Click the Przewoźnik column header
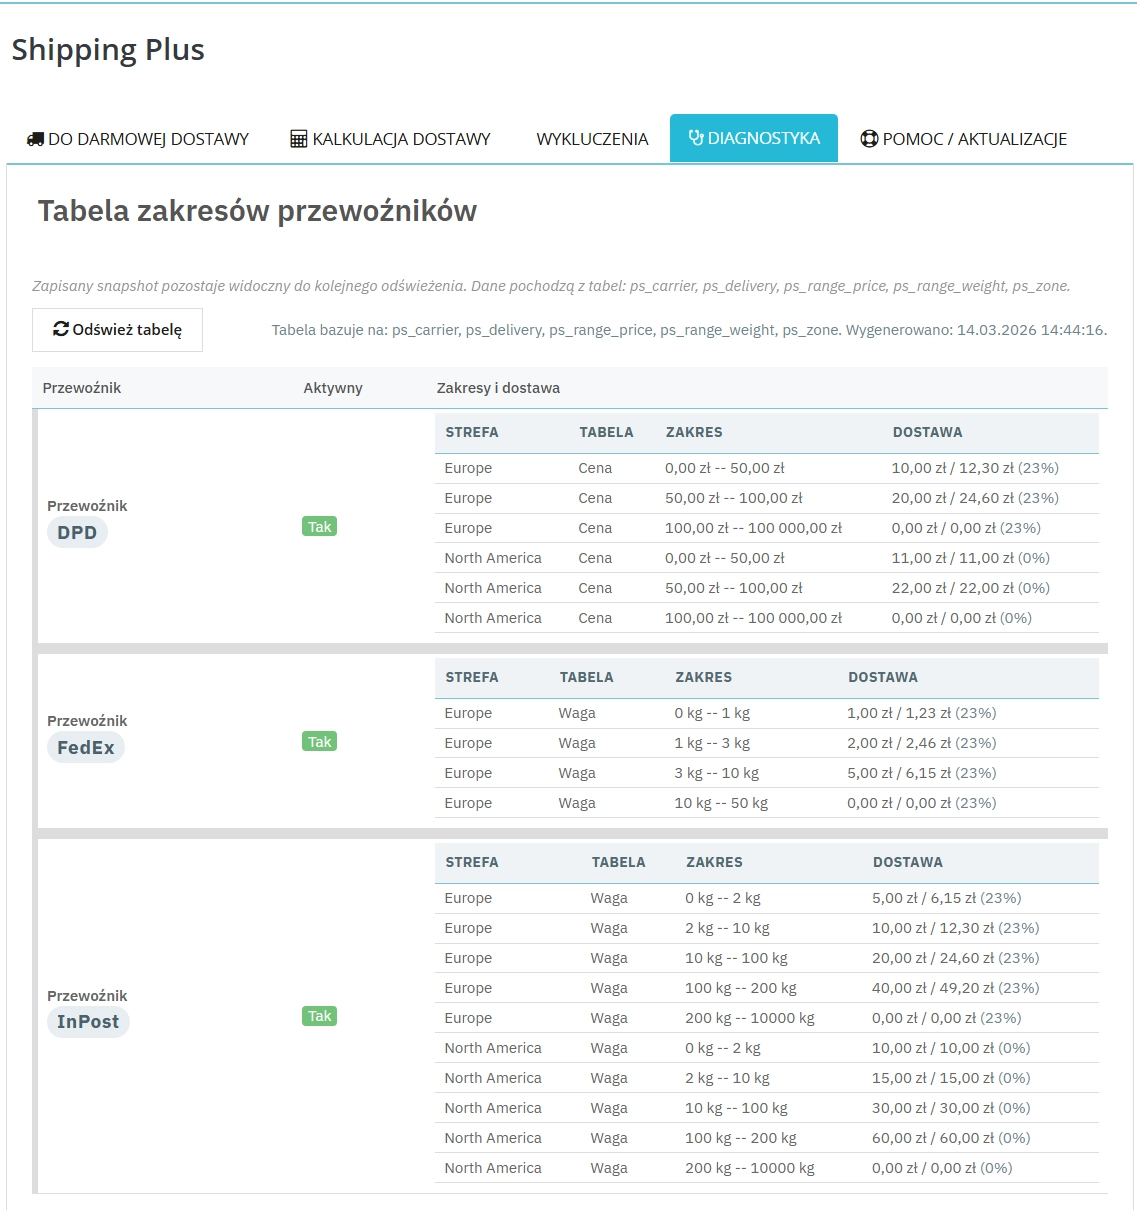This screenshot has height=1210, width=1137. pos(81,387)
